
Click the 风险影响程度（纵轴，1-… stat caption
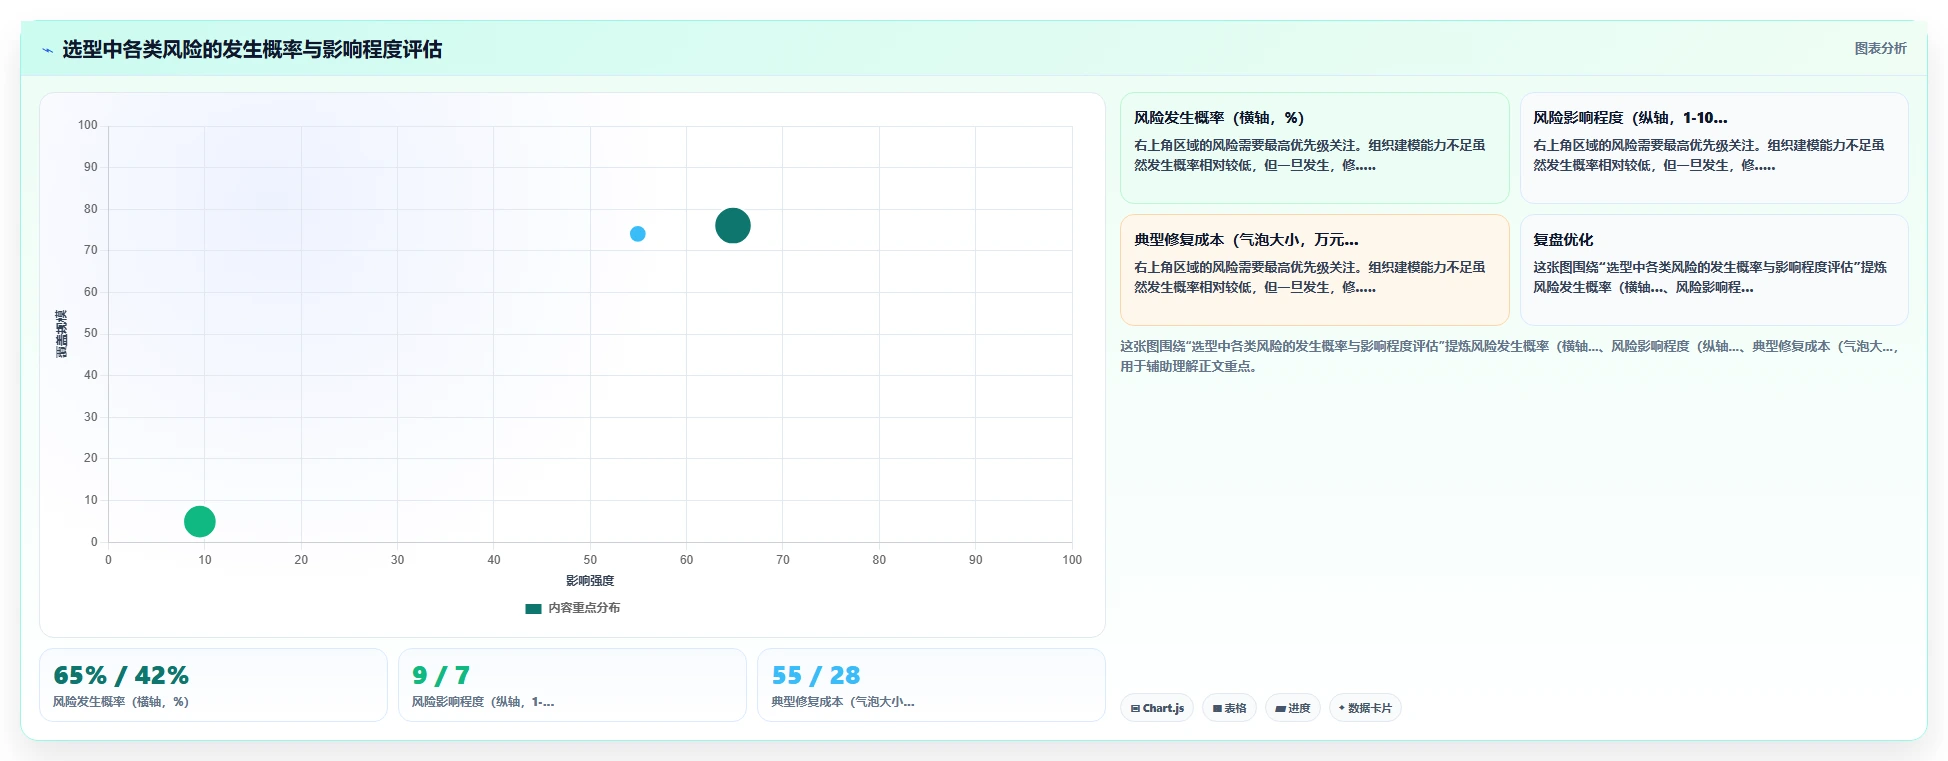point(483,702)
